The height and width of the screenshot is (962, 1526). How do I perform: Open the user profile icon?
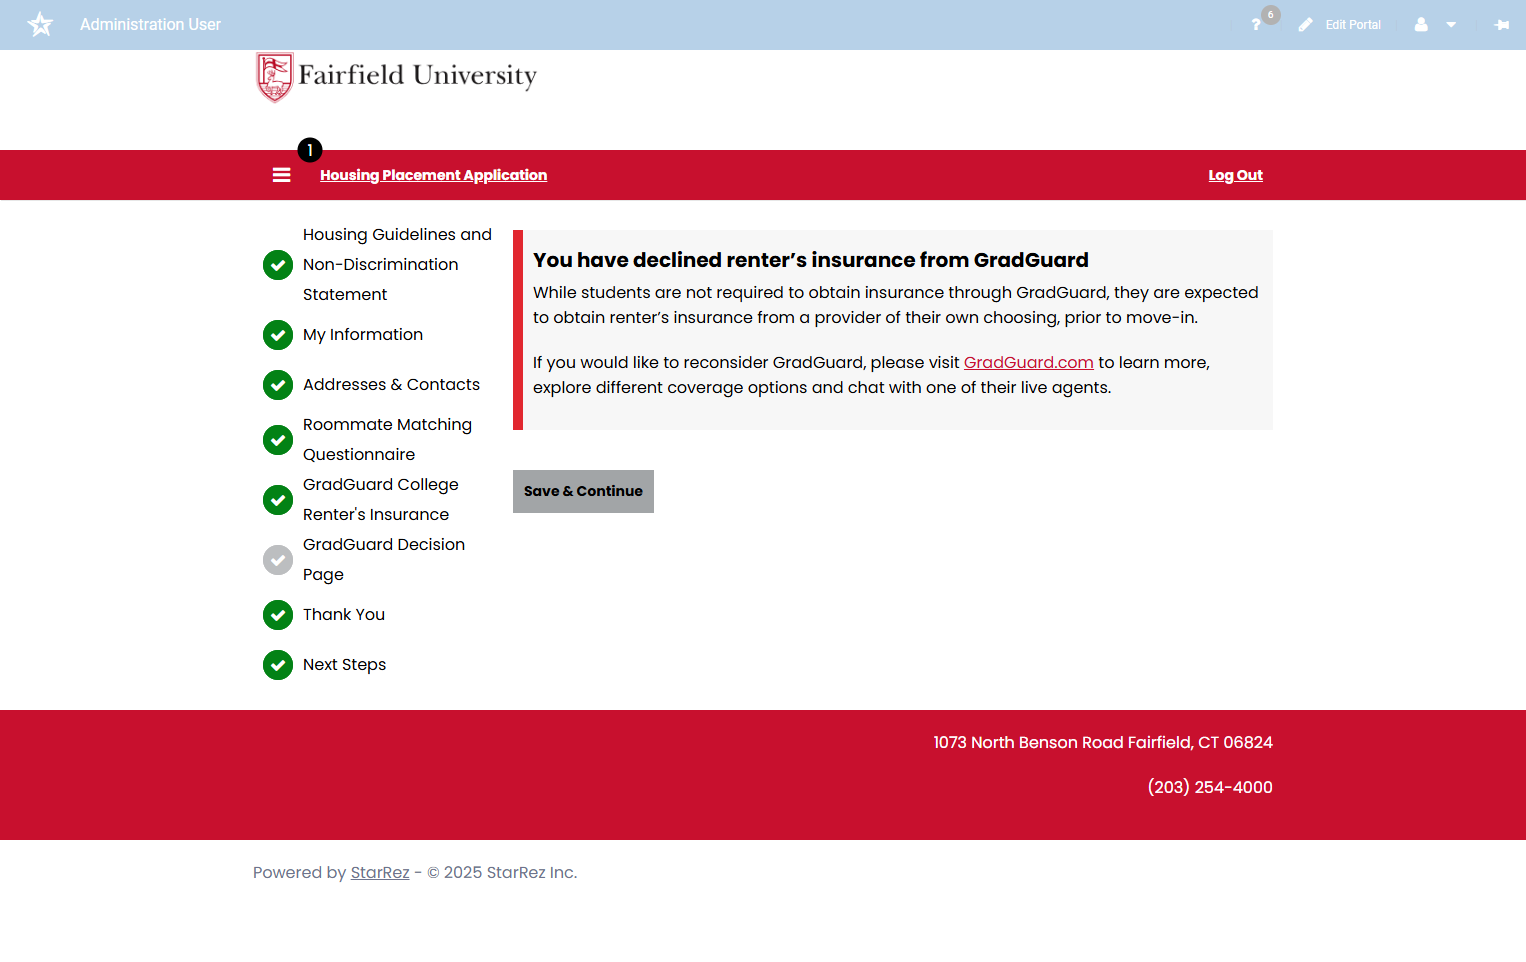click(1421, 25)
